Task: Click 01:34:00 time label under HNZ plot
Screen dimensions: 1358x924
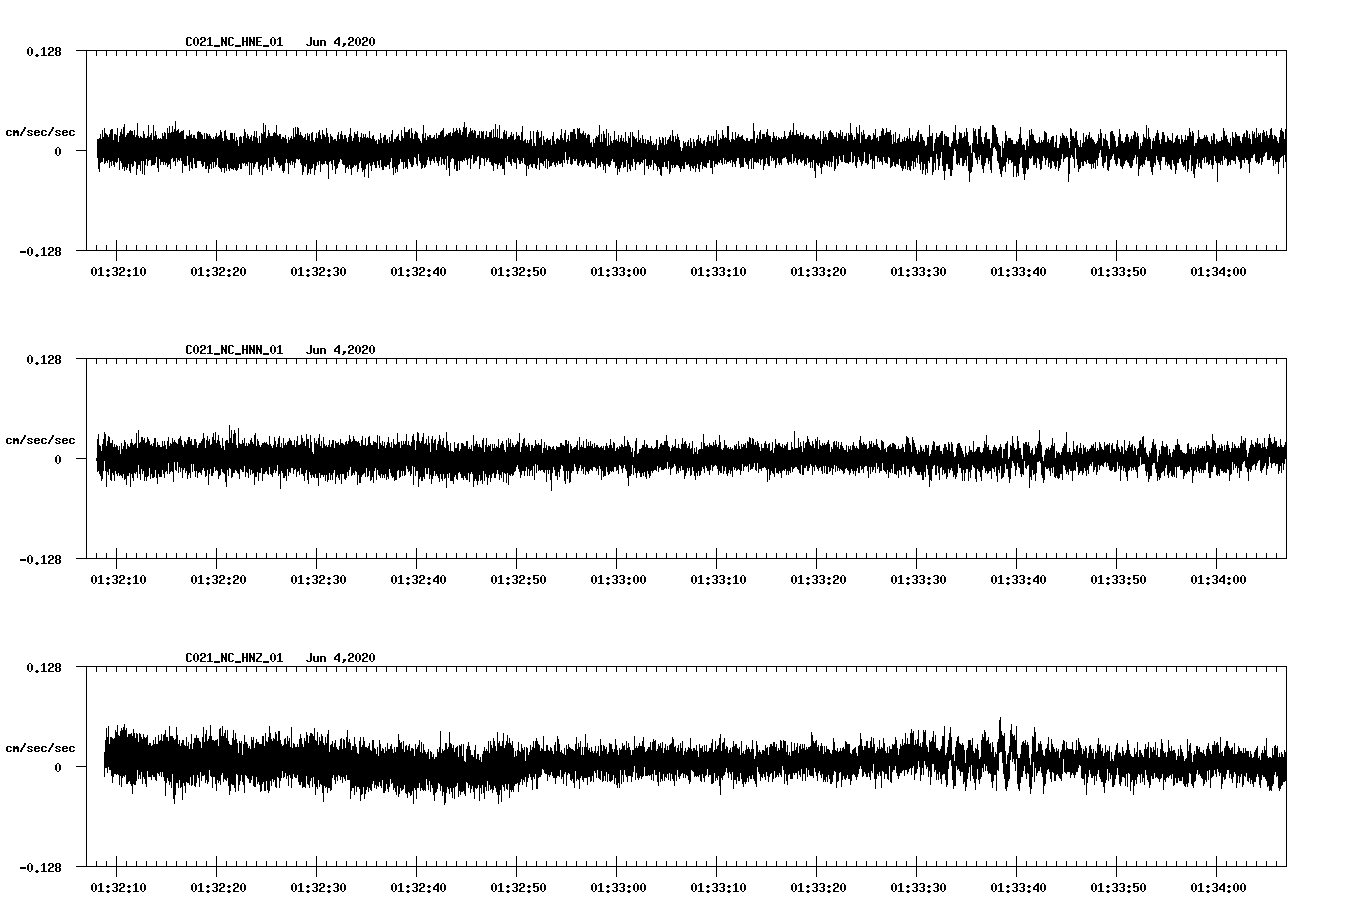Action: 1218,888
